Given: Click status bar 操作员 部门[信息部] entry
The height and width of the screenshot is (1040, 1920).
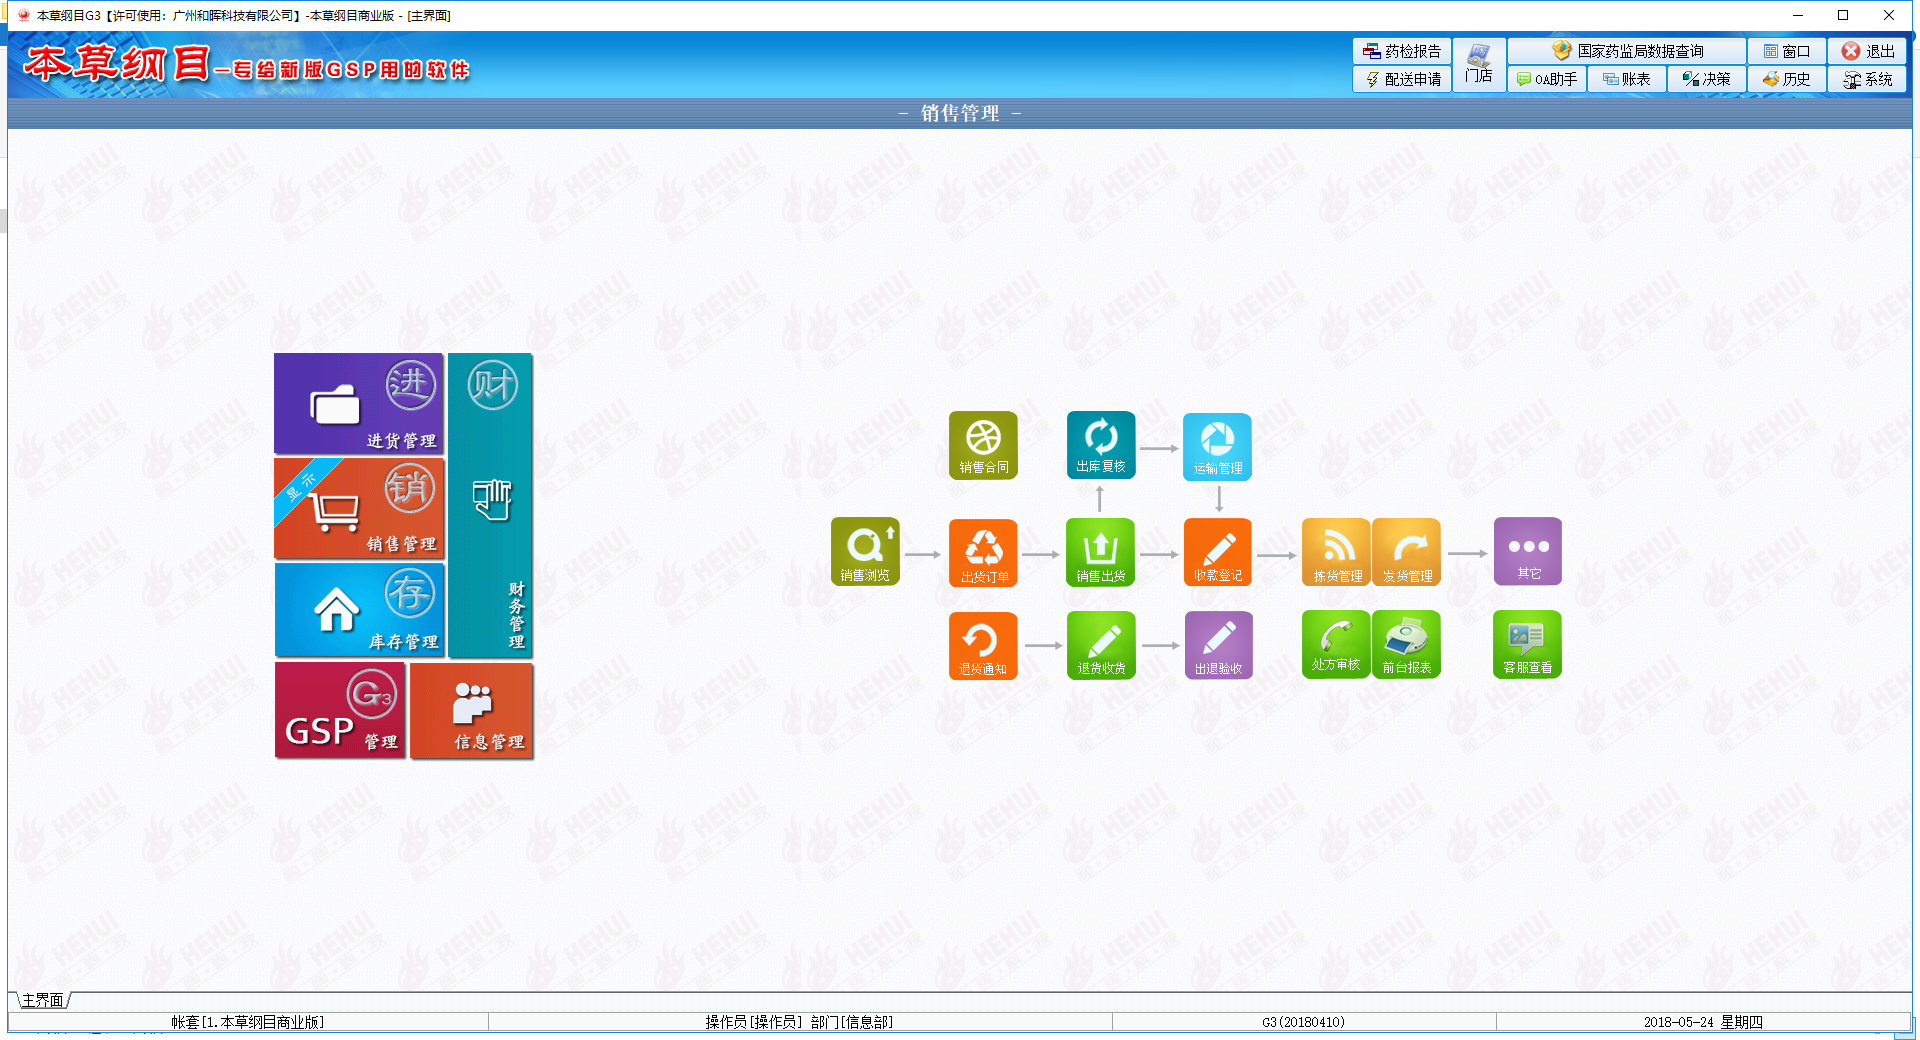Looking at the screenshot, I should pyautogui.click(x=799, y=1022).
